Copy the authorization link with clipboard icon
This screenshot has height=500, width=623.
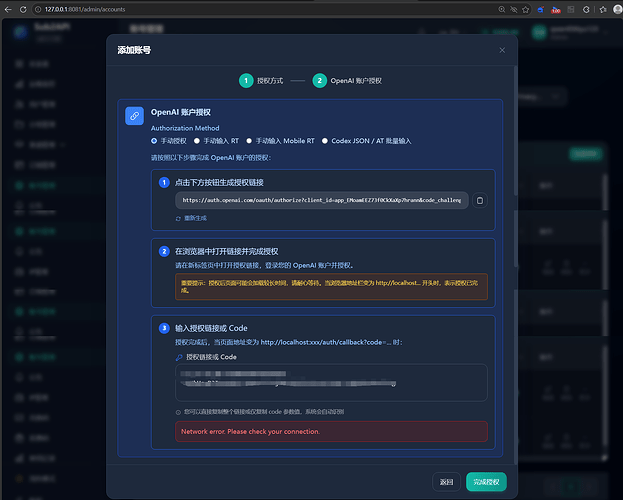480,200
